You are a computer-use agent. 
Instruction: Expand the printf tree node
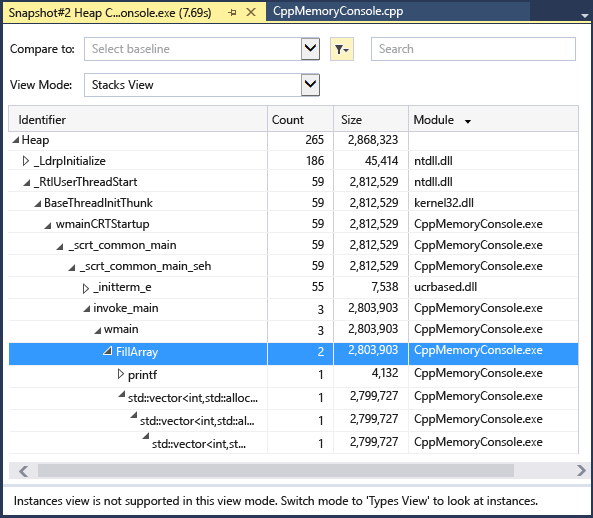(120, 374)
